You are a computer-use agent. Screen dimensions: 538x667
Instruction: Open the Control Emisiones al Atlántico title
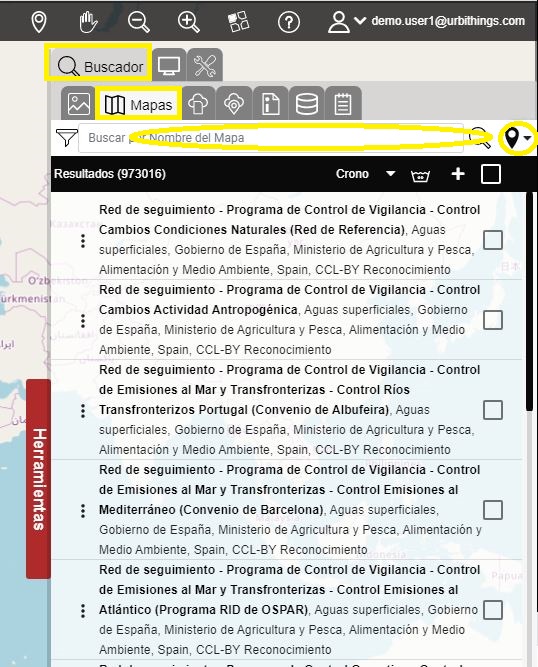290,590
